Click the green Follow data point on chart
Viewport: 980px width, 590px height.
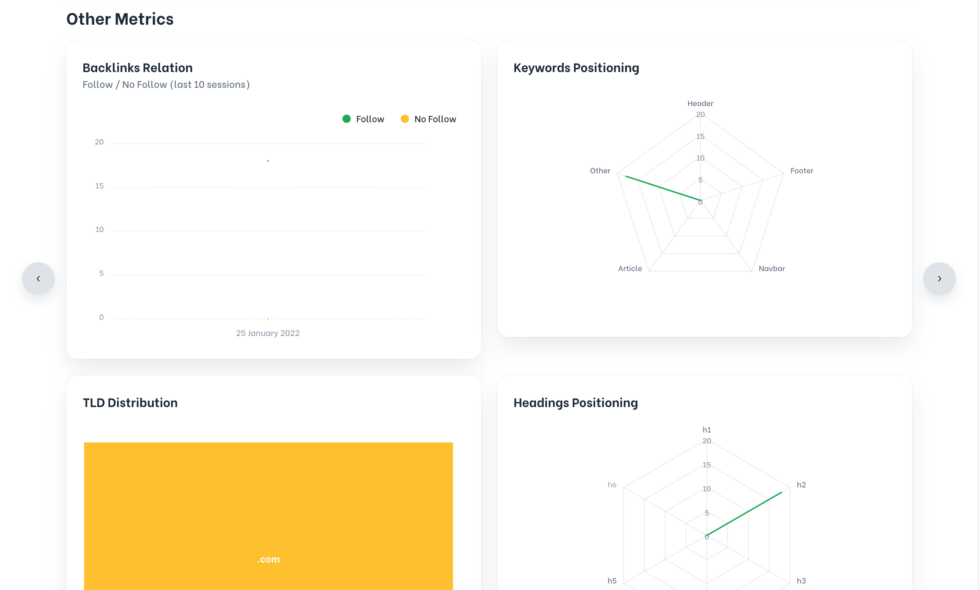(x=268, y=161)
